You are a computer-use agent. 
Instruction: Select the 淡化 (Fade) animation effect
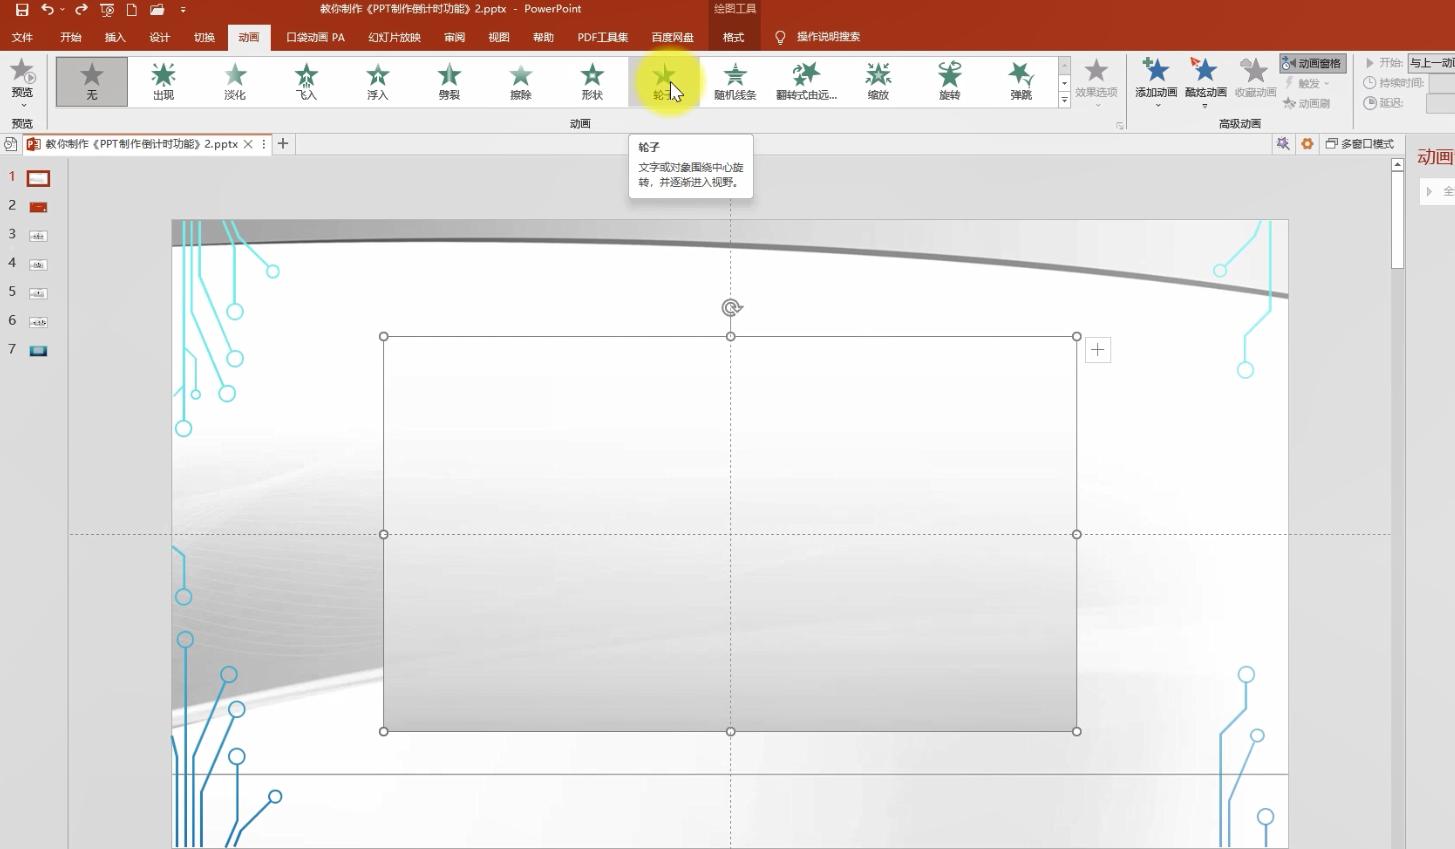point(235,81)
